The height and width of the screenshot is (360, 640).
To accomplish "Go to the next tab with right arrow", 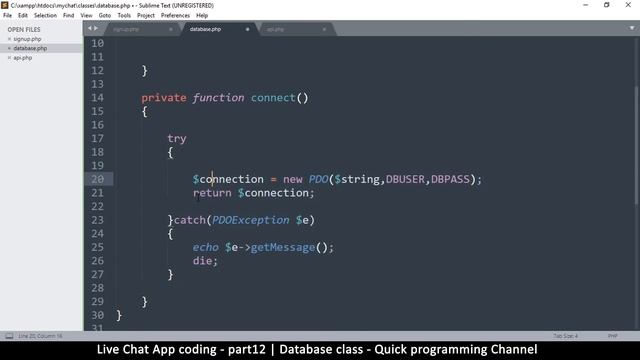I will point(96,28).
